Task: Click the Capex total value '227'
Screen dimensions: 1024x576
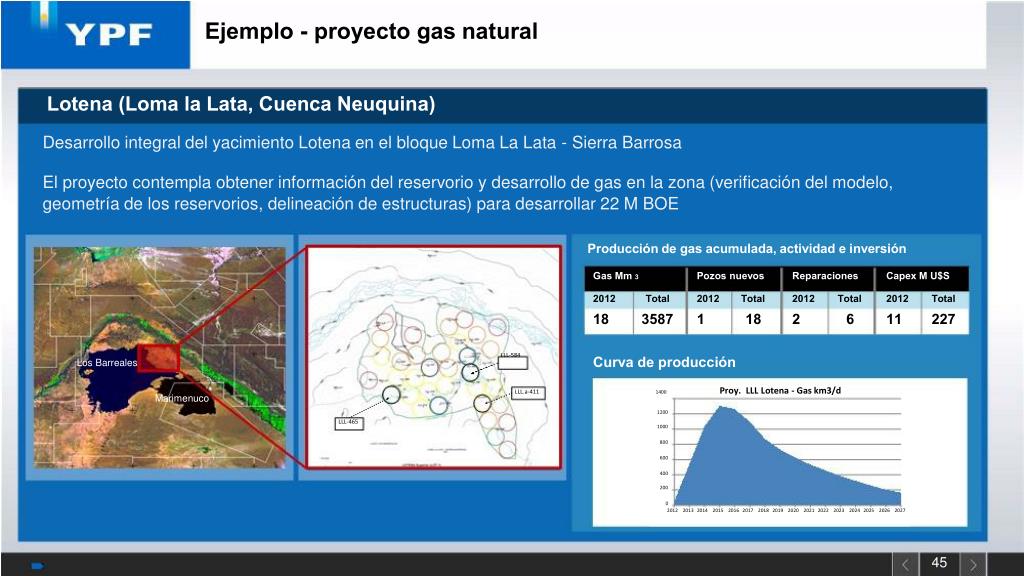Action: (943, 319)
